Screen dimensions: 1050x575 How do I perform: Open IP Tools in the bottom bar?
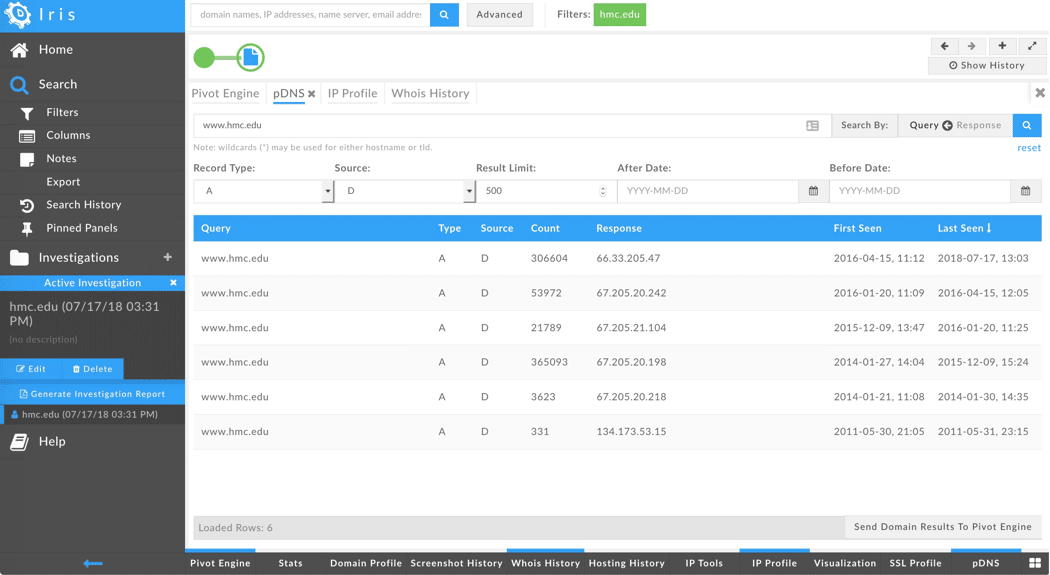point(704,563)
